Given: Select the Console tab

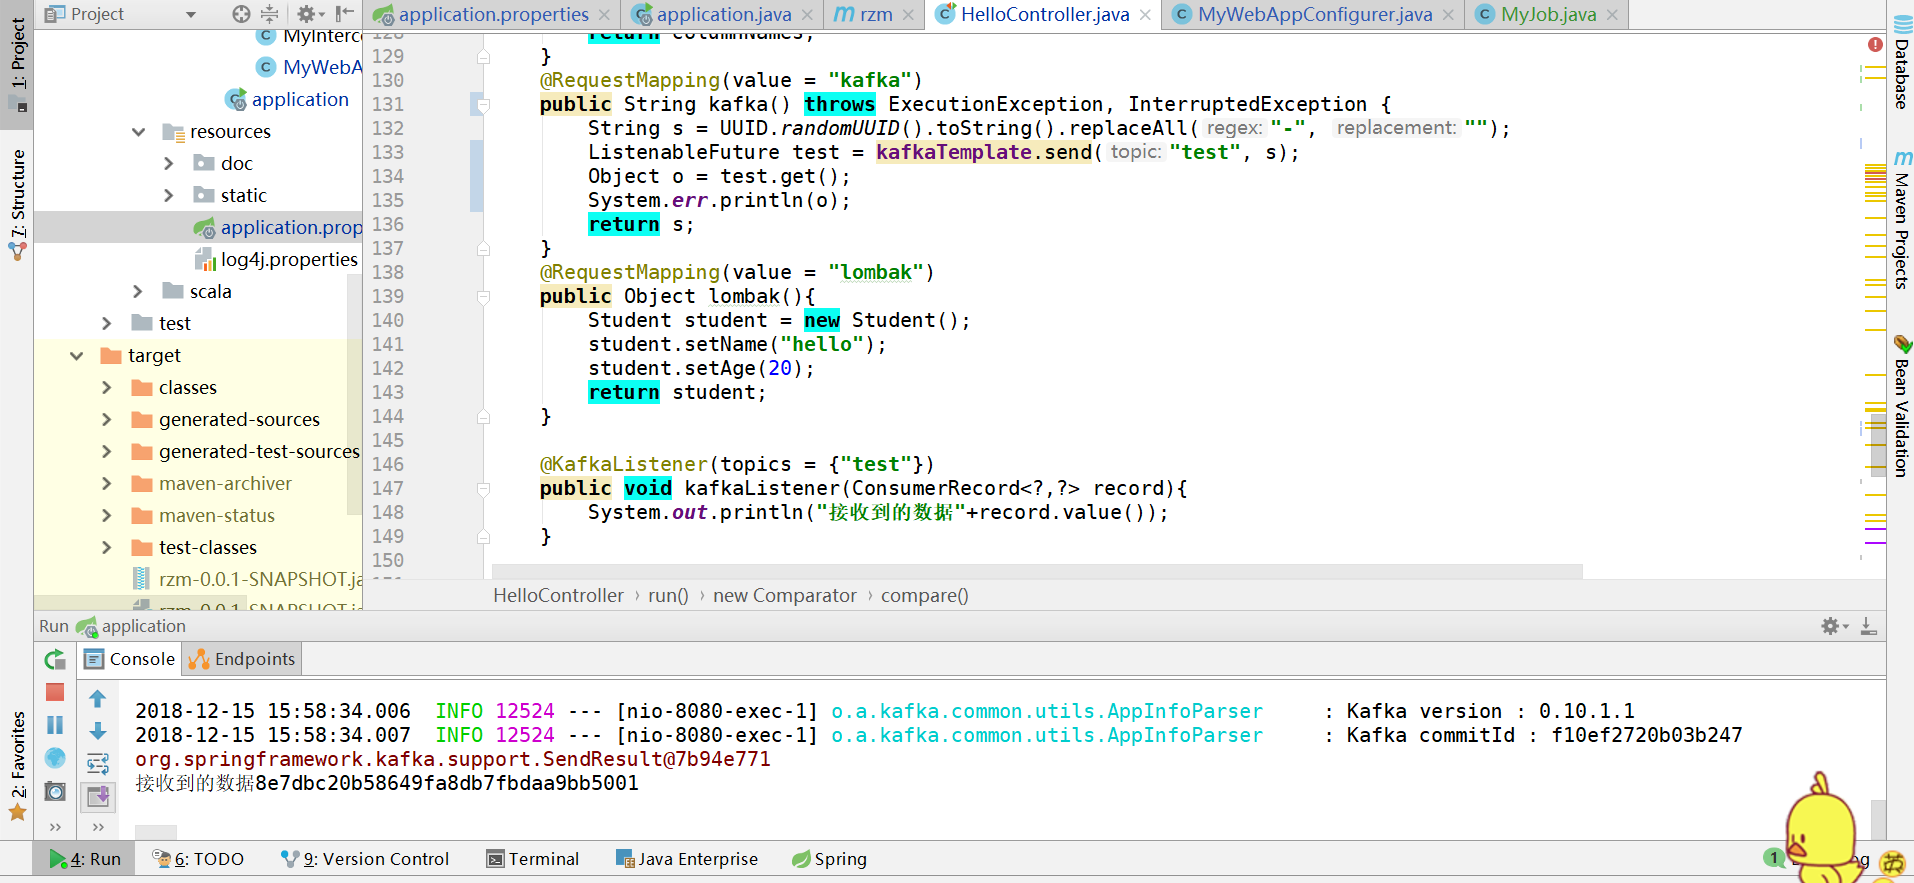Looking at the screenshot, I should tap(130, 659).
